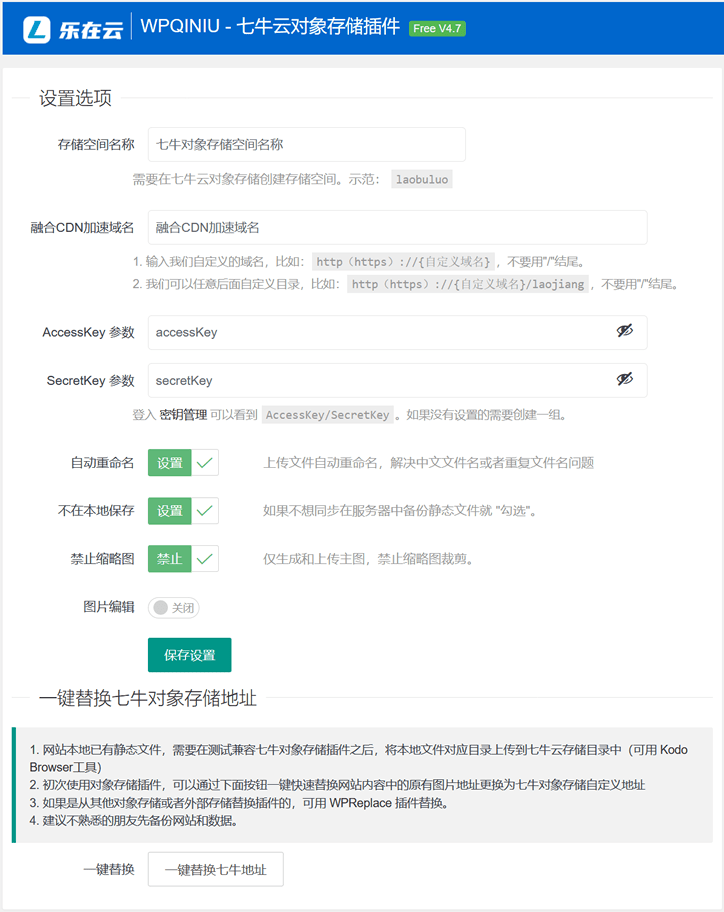Click the 乐在云 logo icon
The image size is (724, 912).
click(39, 28)
